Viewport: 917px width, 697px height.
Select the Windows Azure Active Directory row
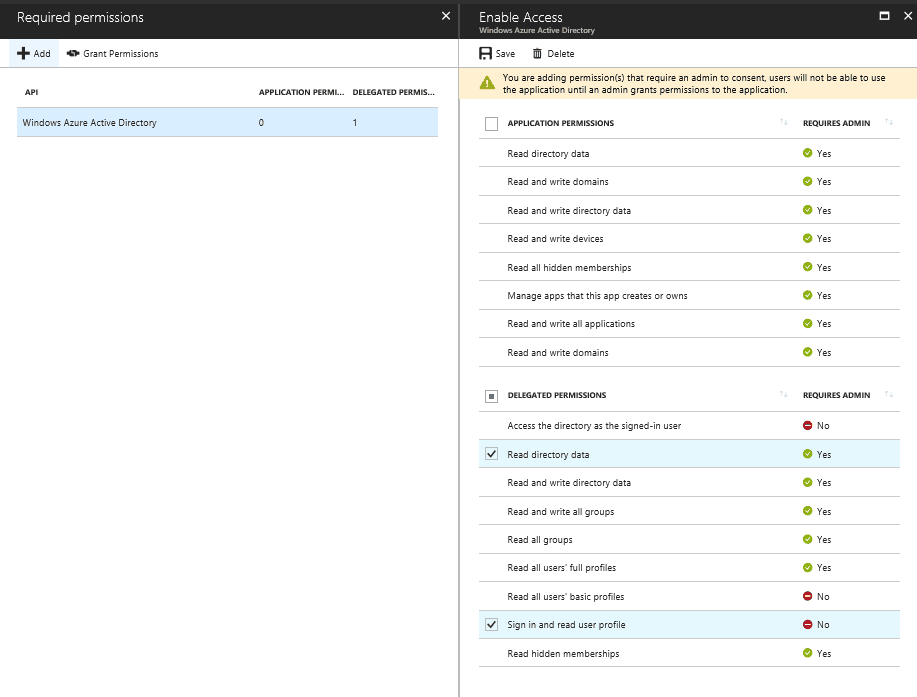click(x=227, y=123)
